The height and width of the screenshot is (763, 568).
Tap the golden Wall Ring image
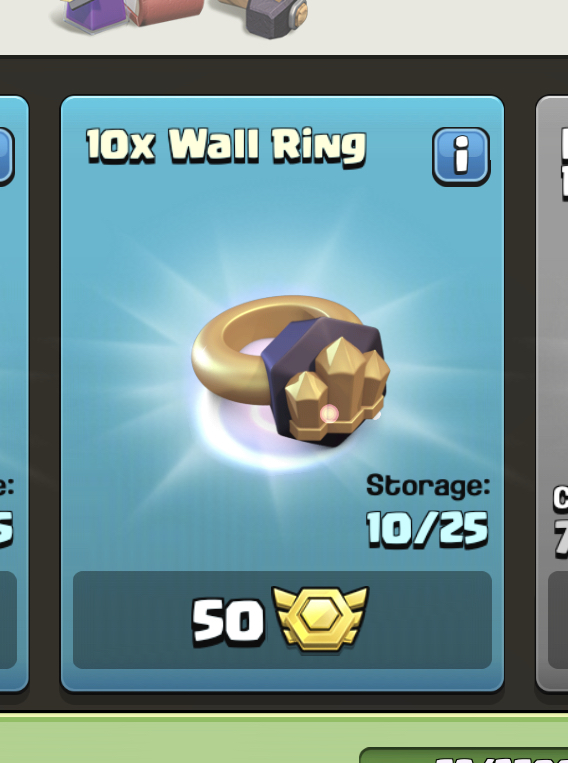(x=291, y=371)
